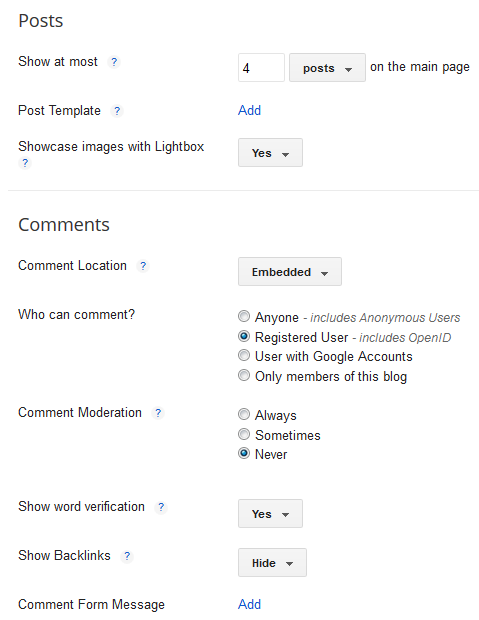Open Show word verification help icon
The height and width of the screenshot is (620, 479).
(161, 507)
